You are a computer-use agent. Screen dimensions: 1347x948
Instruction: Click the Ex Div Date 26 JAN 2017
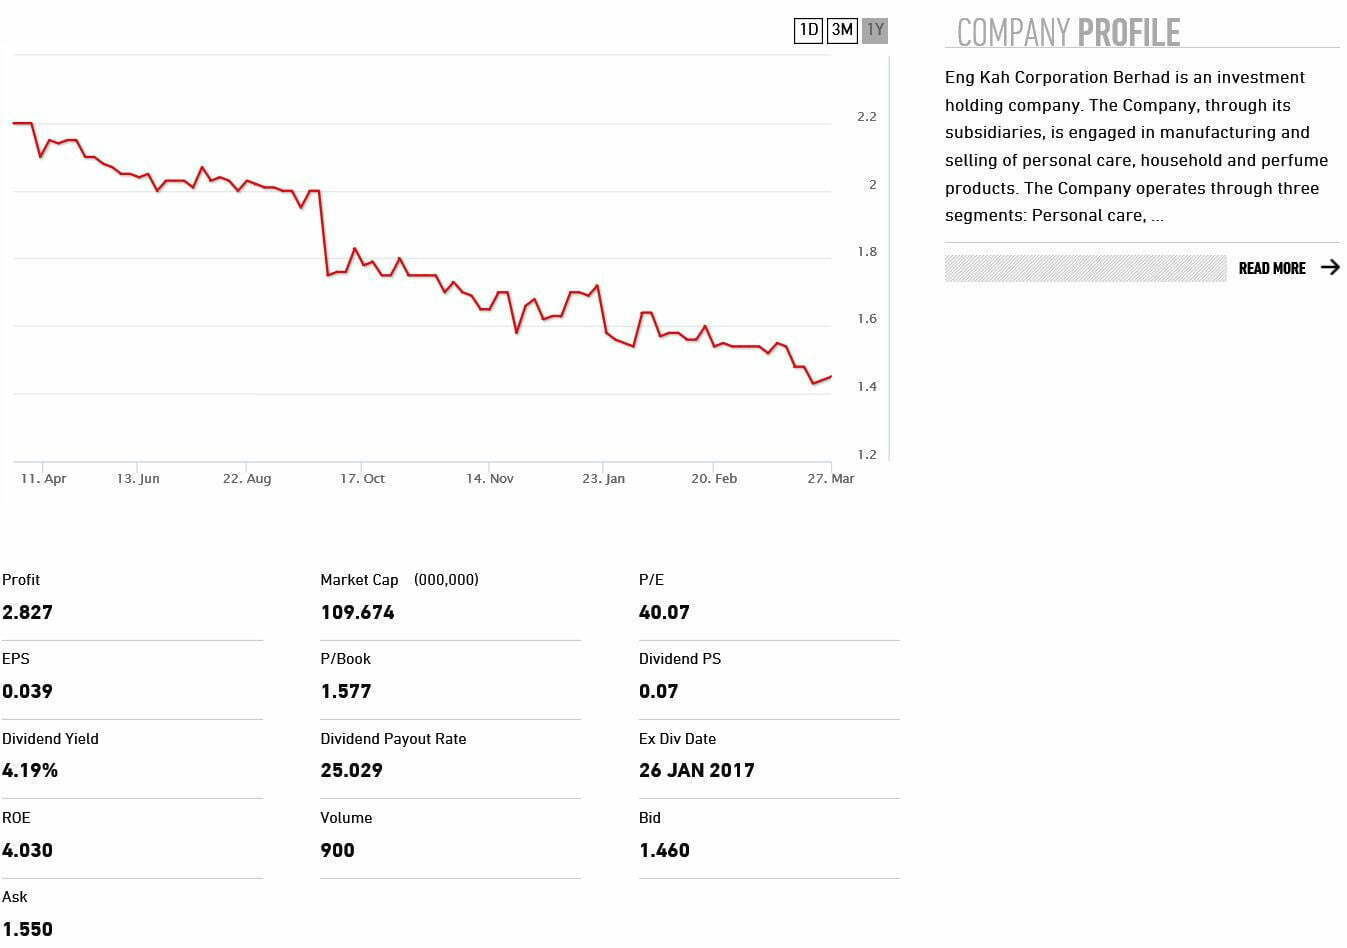(x=696, y=770)
